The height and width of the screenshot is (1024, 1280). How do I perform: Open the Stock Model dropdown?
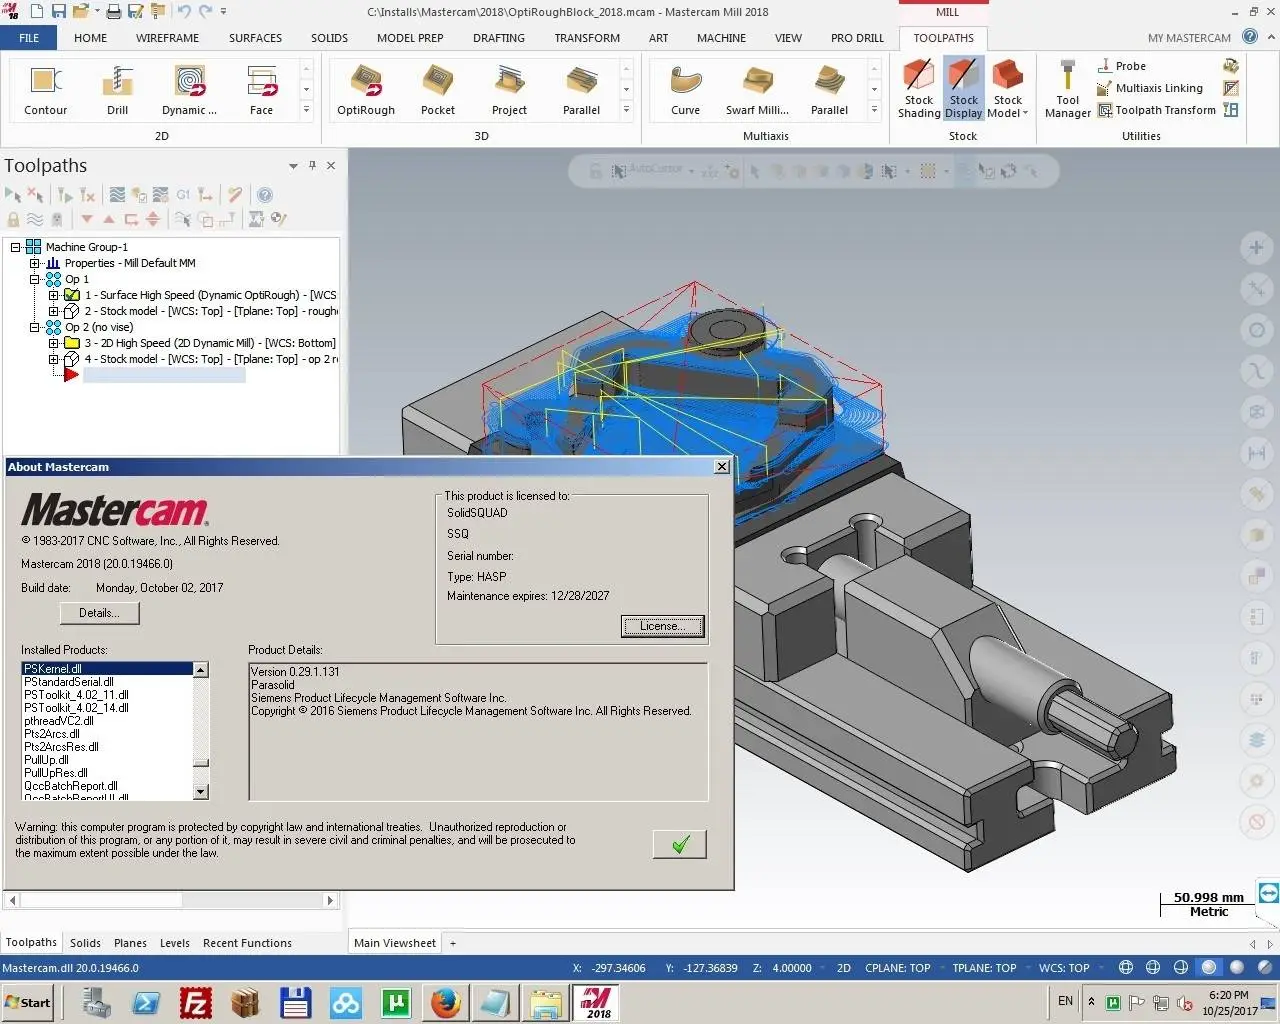point(1008,89)
